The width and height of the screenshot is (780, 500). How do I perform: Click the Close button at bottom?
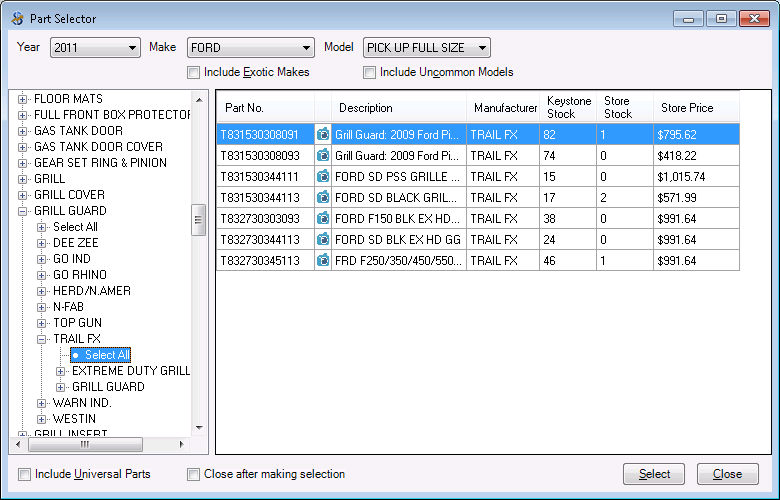(727, 474)
